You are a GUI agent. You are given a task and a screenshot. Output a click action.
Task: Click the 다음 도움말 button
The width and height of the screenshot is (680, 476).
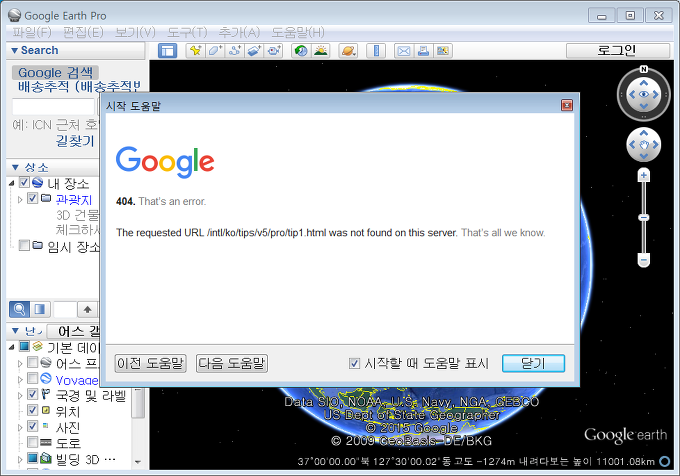click(232, 363)
